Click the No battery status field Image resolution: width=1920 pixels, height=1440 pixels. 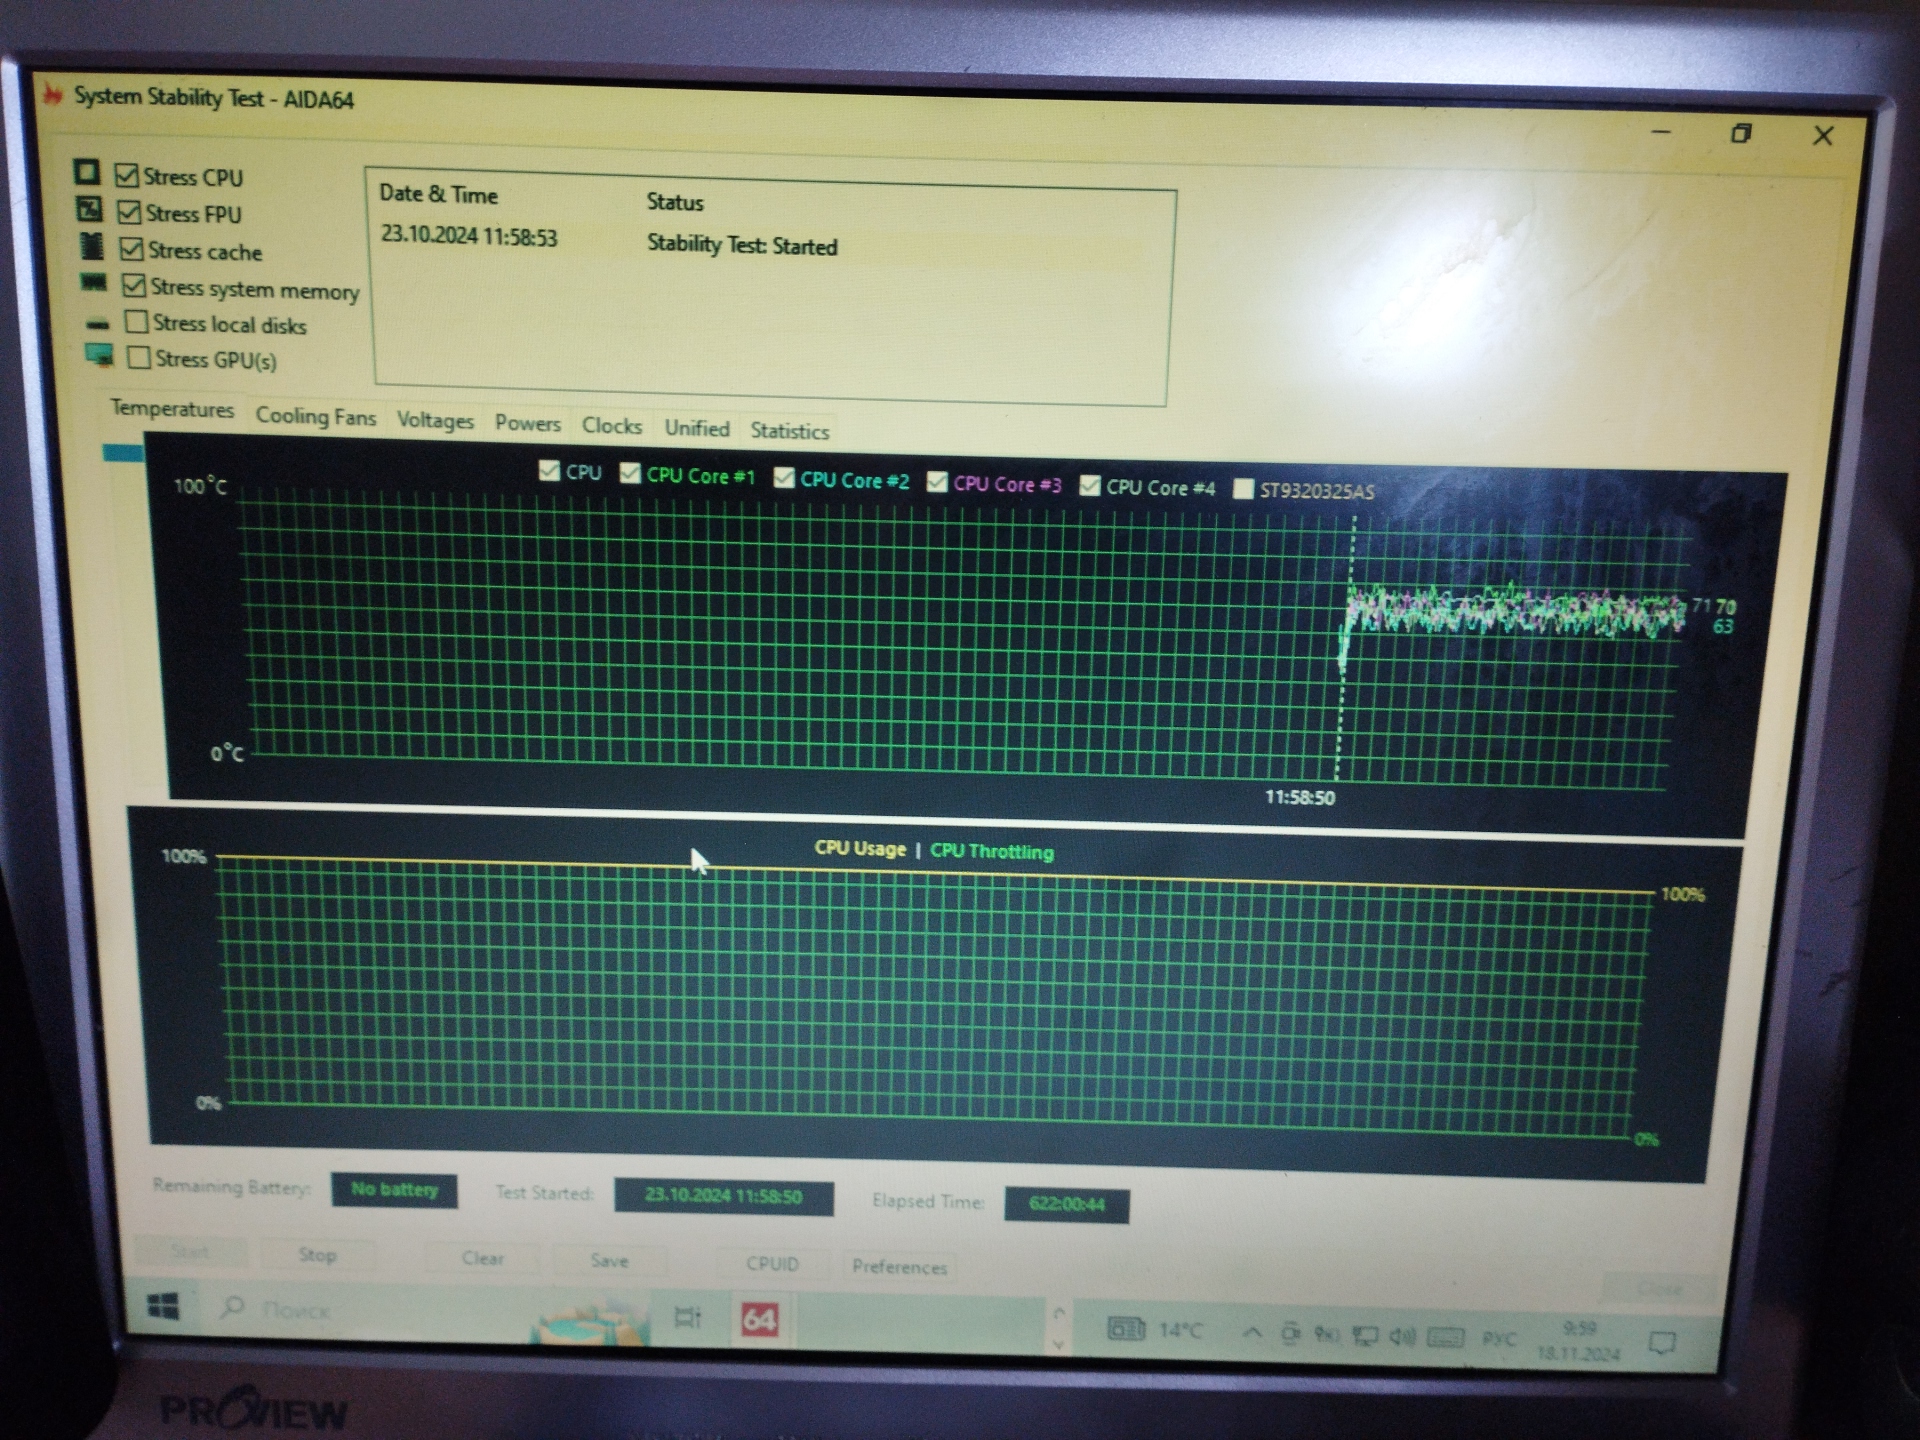click(394, 1190)
